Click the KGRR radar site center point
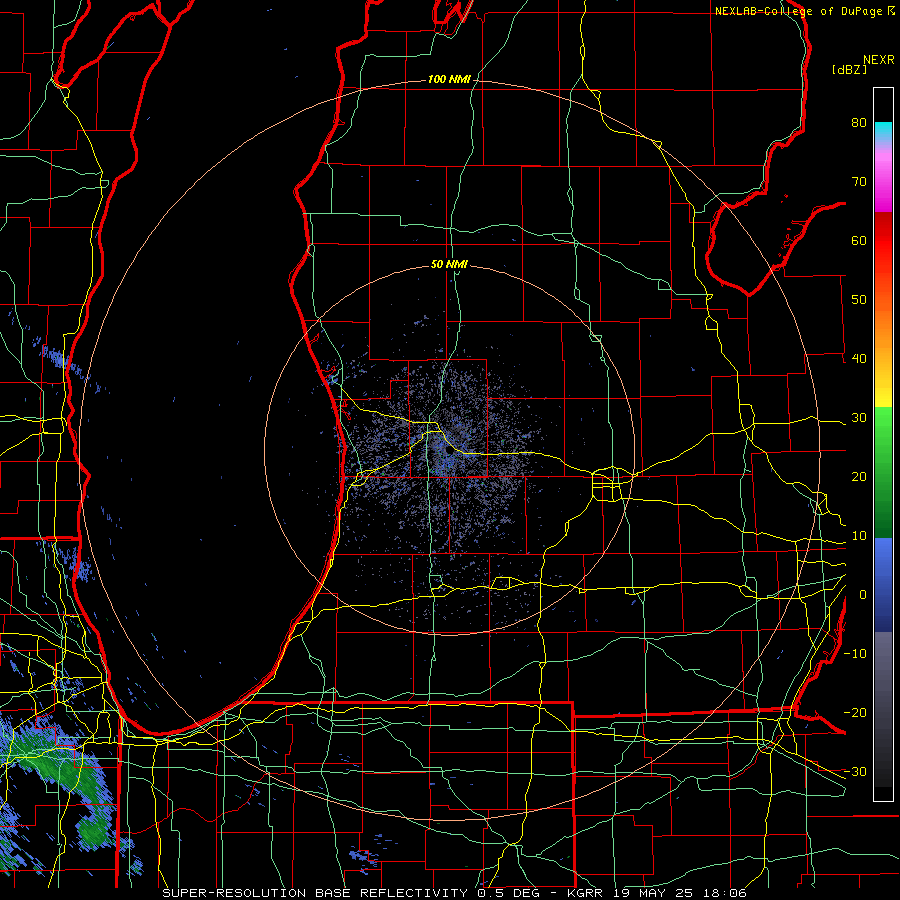Viewport: 900px width, 900px height. click(449, 451)
